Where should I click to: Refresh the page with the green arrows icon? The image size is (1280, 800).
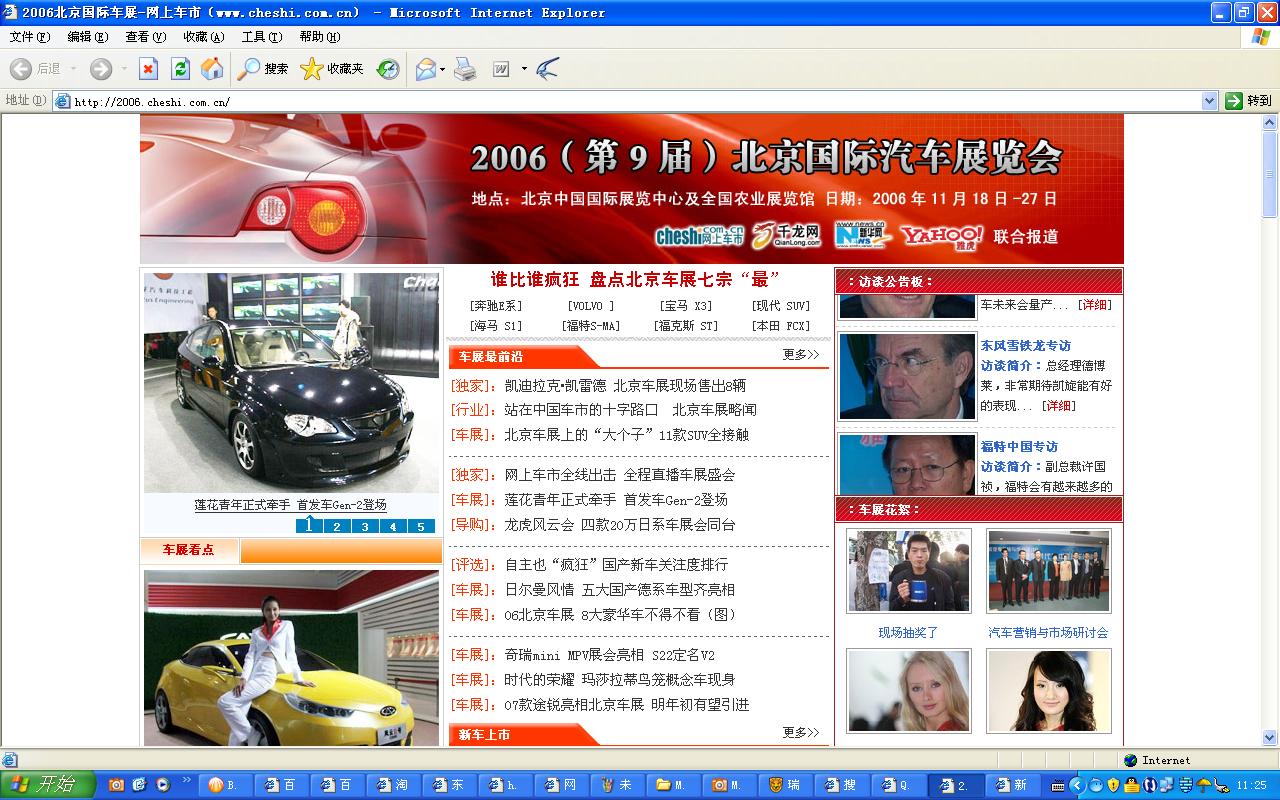tap(180, 68)
